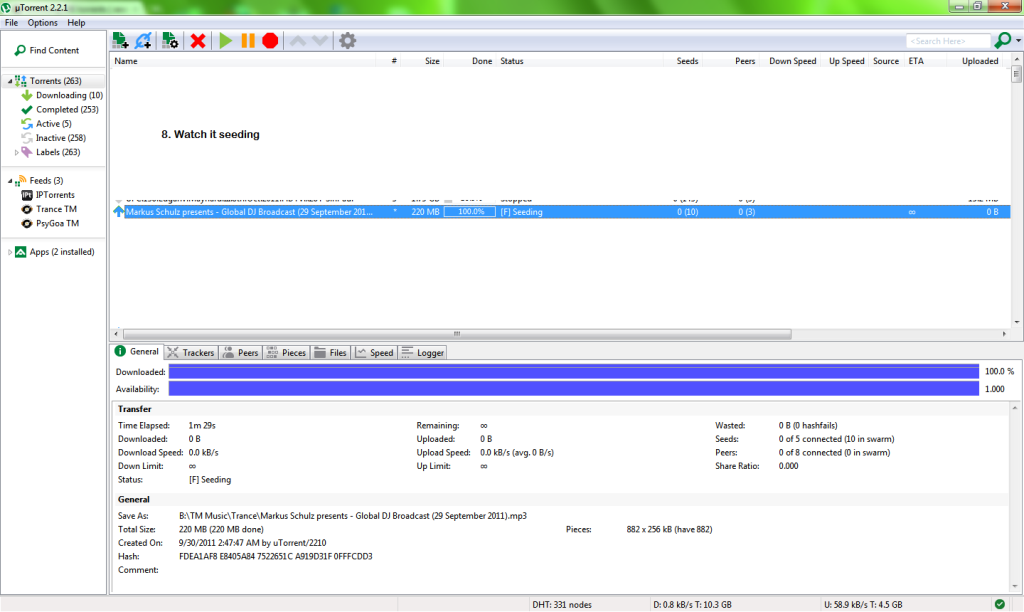Expand the Labels (263) node
The image size is (1024, 612).
[16, 152]
